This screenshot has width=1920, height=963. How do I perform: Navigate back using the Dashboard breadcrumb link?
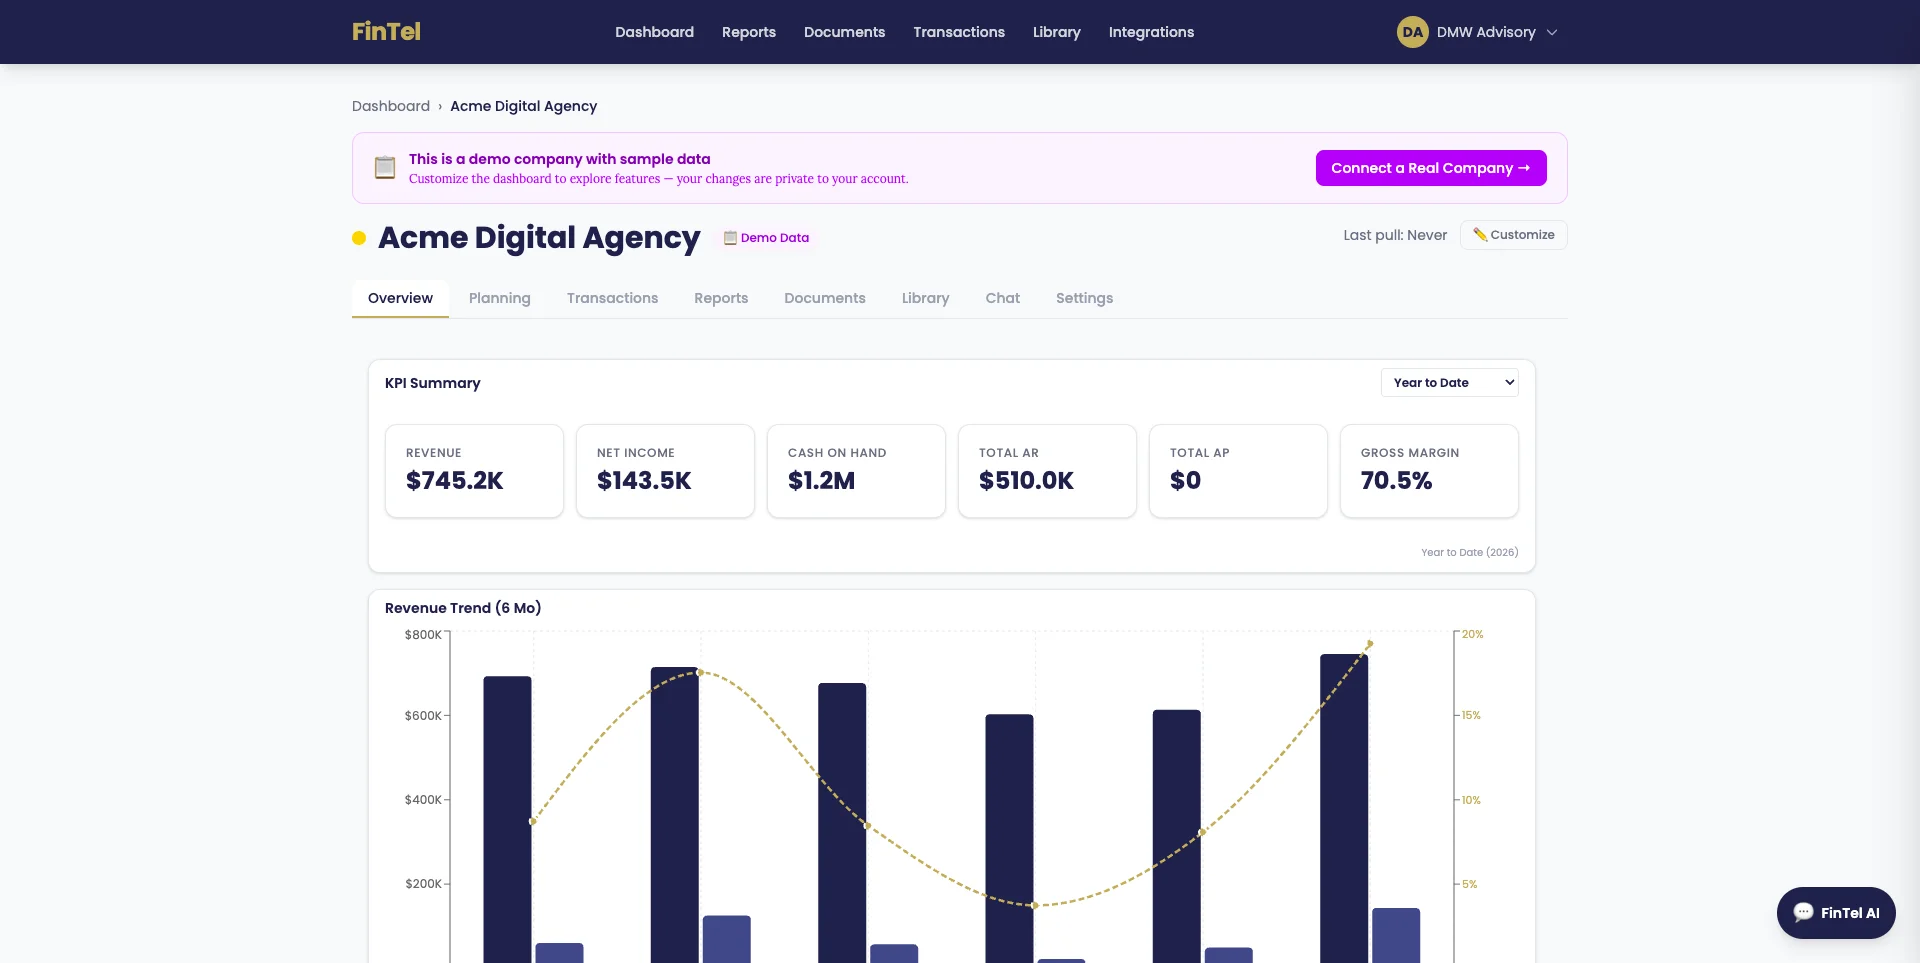pyautogui.click(x=391, y=106)
